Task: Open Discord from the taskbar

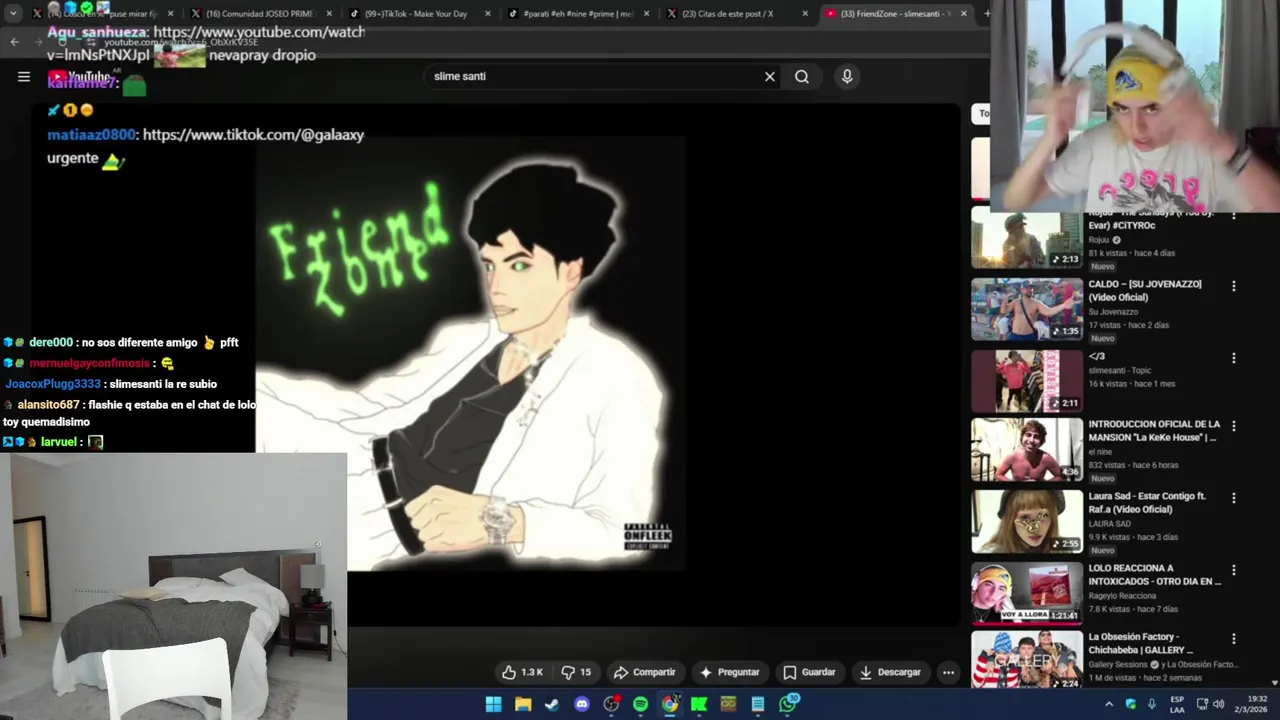Action: [582, 704]
